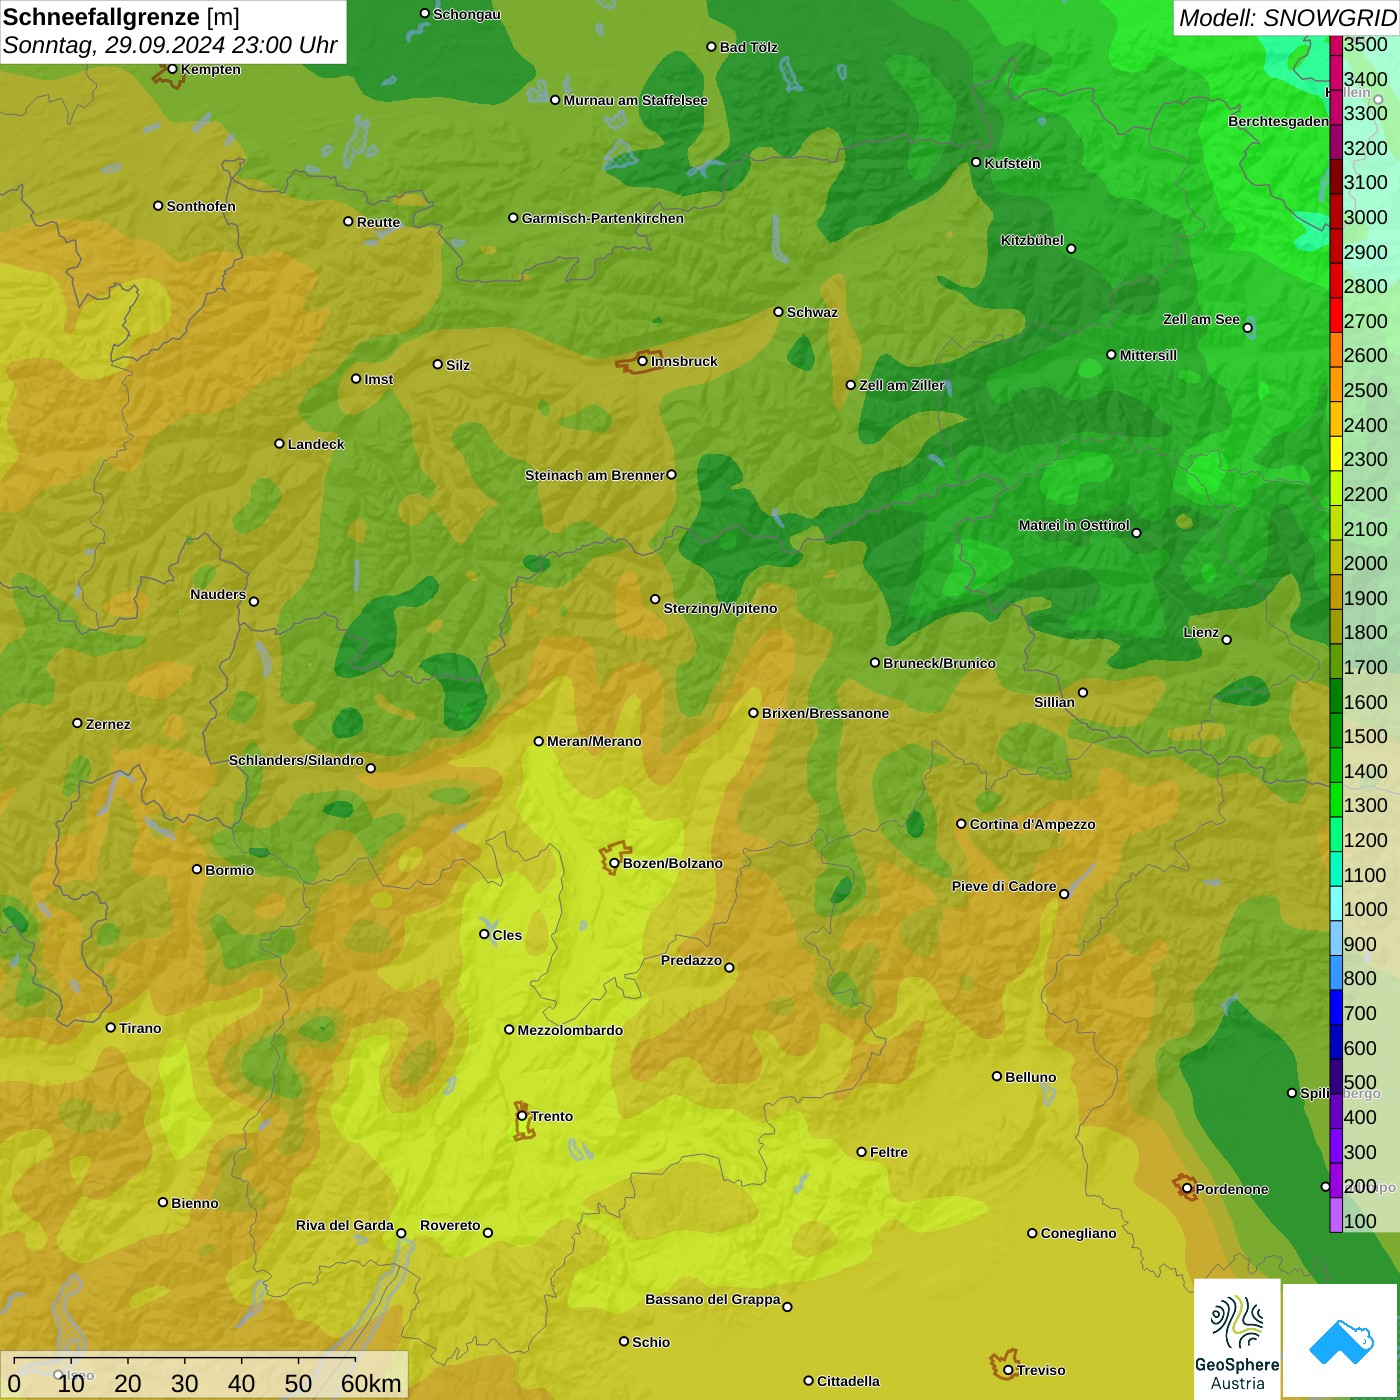Click the Sterzing/Vipiteno label
Image resolution: width=1400 pixels, height=1400 pixels.
(x=720, y=608)
